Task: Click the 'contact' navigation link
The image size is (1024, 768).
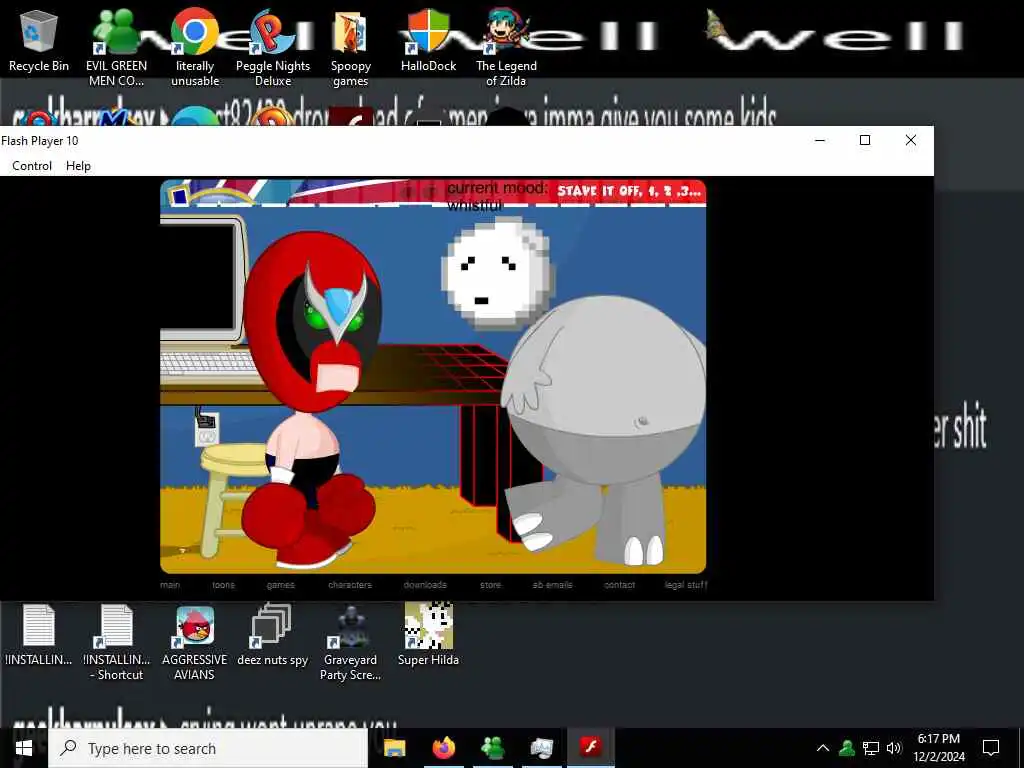Action: tap(620, 584)
